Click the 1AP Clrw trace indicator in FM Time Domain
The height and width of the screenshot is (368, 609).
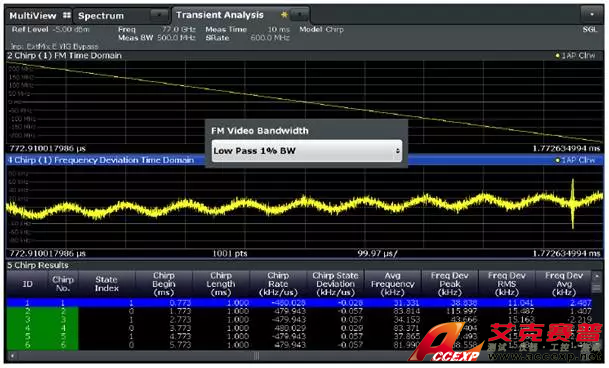[x=575, y=56]
